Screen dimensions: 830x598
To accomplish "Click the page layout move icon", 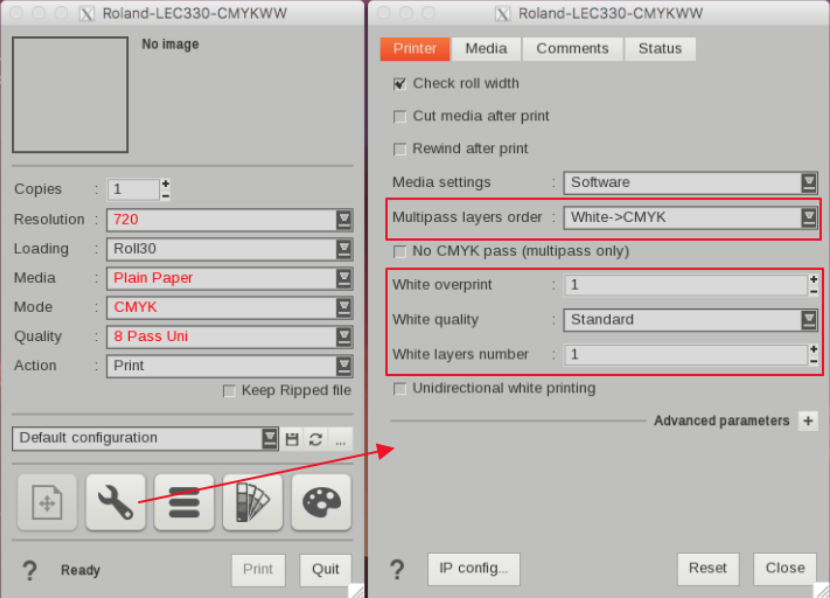I will 47,502.
